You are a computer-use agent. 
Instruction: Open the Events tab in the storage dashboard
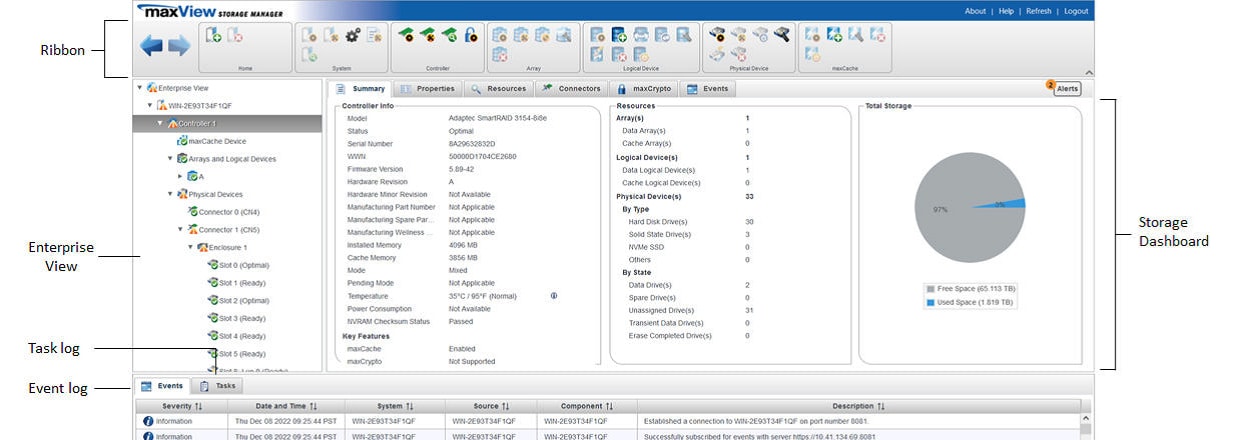[x=708, y=89]
